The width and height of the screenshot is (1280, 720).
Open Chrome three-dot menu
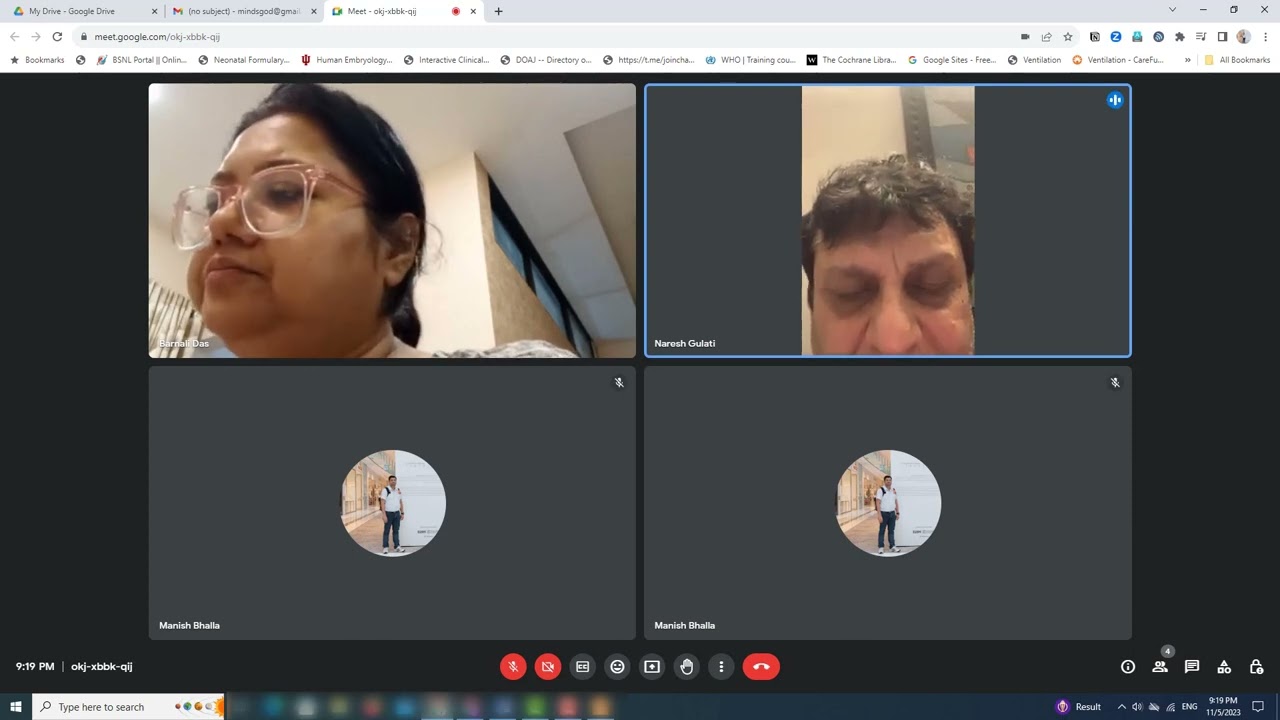click(1265, 36)
